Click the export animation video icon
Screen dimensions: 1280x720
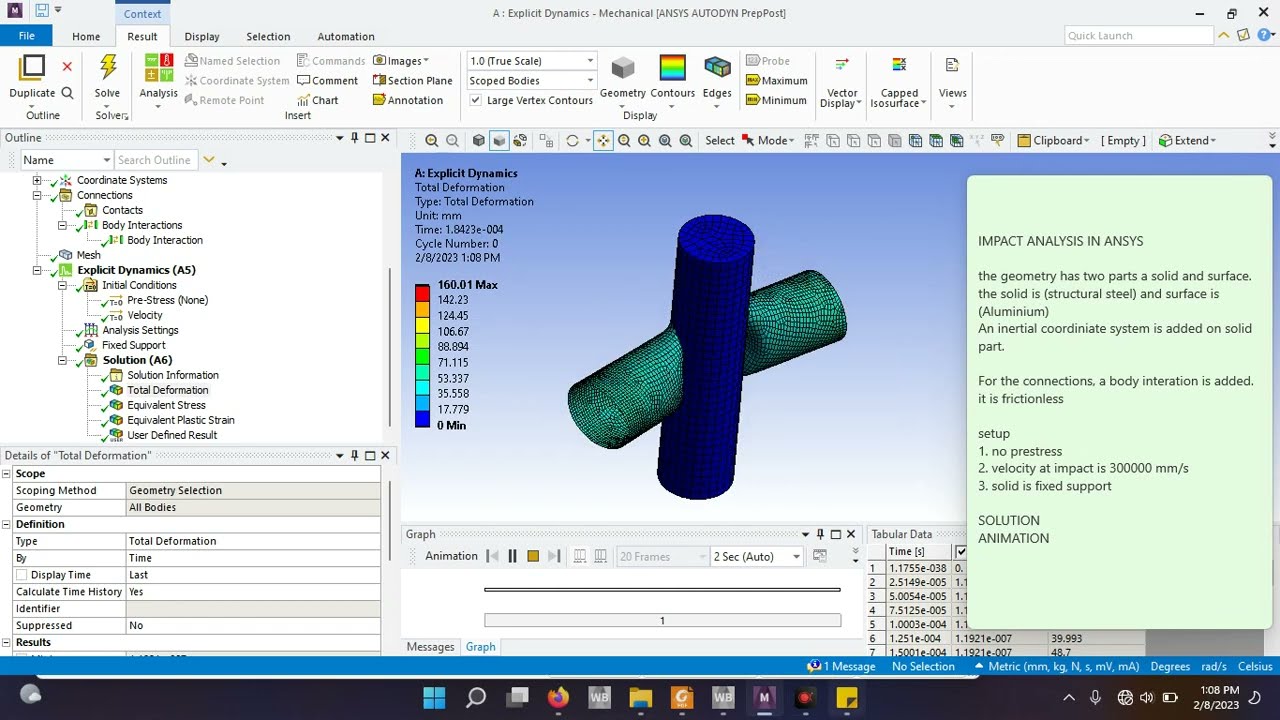click(x=820, y=557)
